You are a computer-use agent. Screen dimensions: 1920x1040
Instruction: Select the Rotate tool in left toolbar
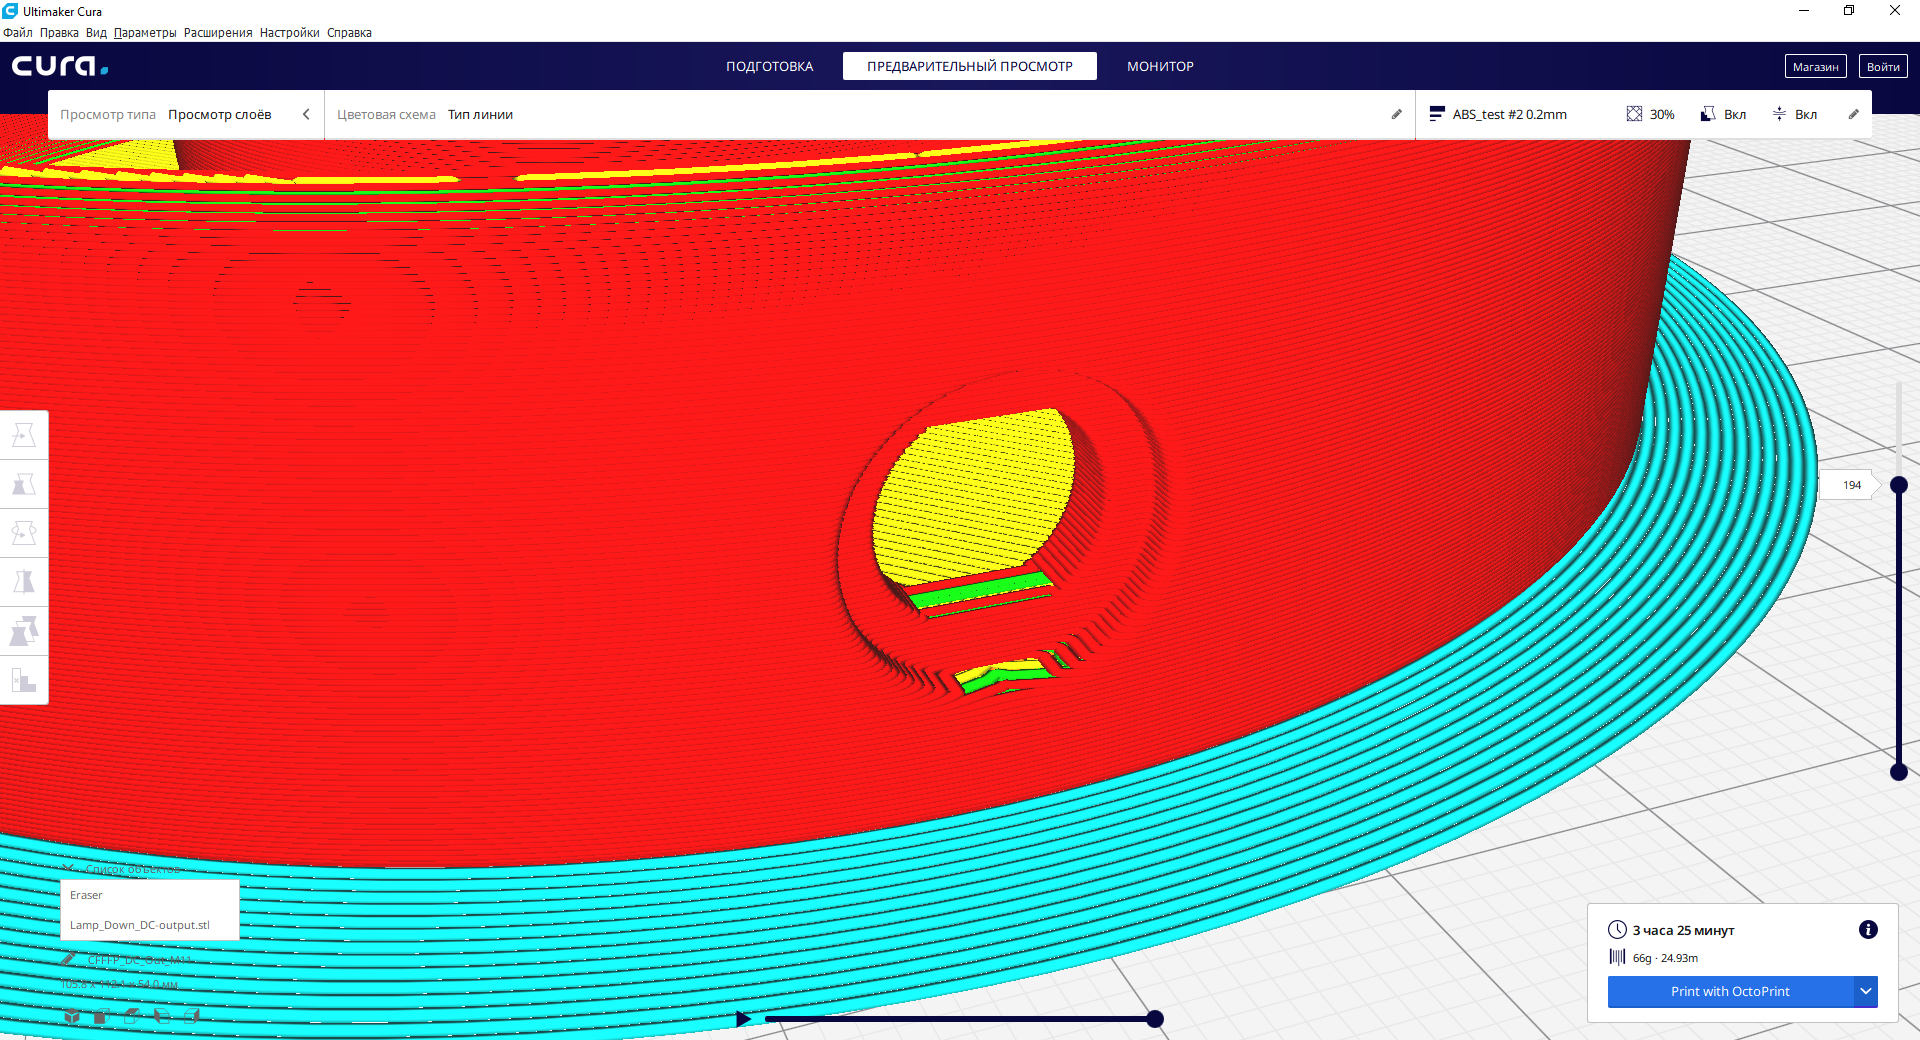click(x=24, y=533)
